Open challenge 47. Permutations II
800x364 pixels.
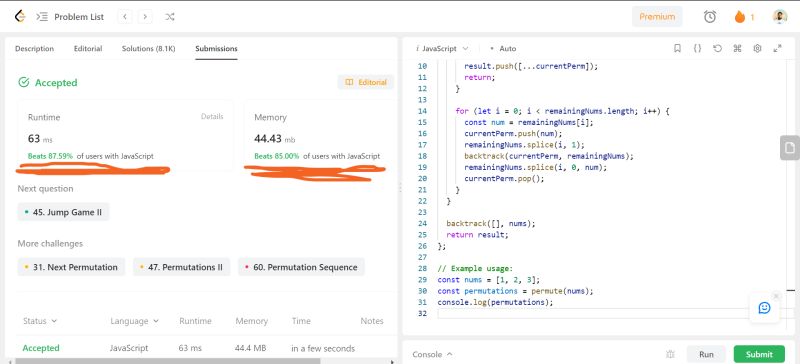(x=182, y=267)
